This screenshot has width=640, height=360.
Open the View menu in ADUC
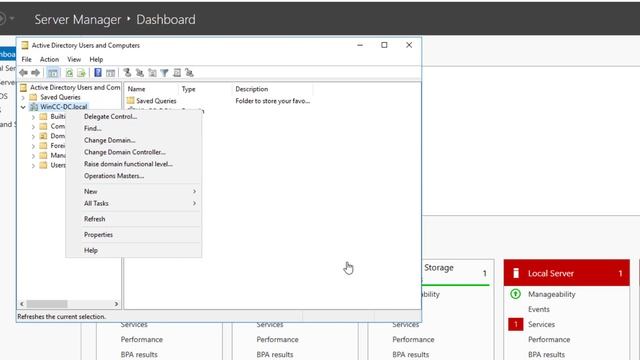74,59
